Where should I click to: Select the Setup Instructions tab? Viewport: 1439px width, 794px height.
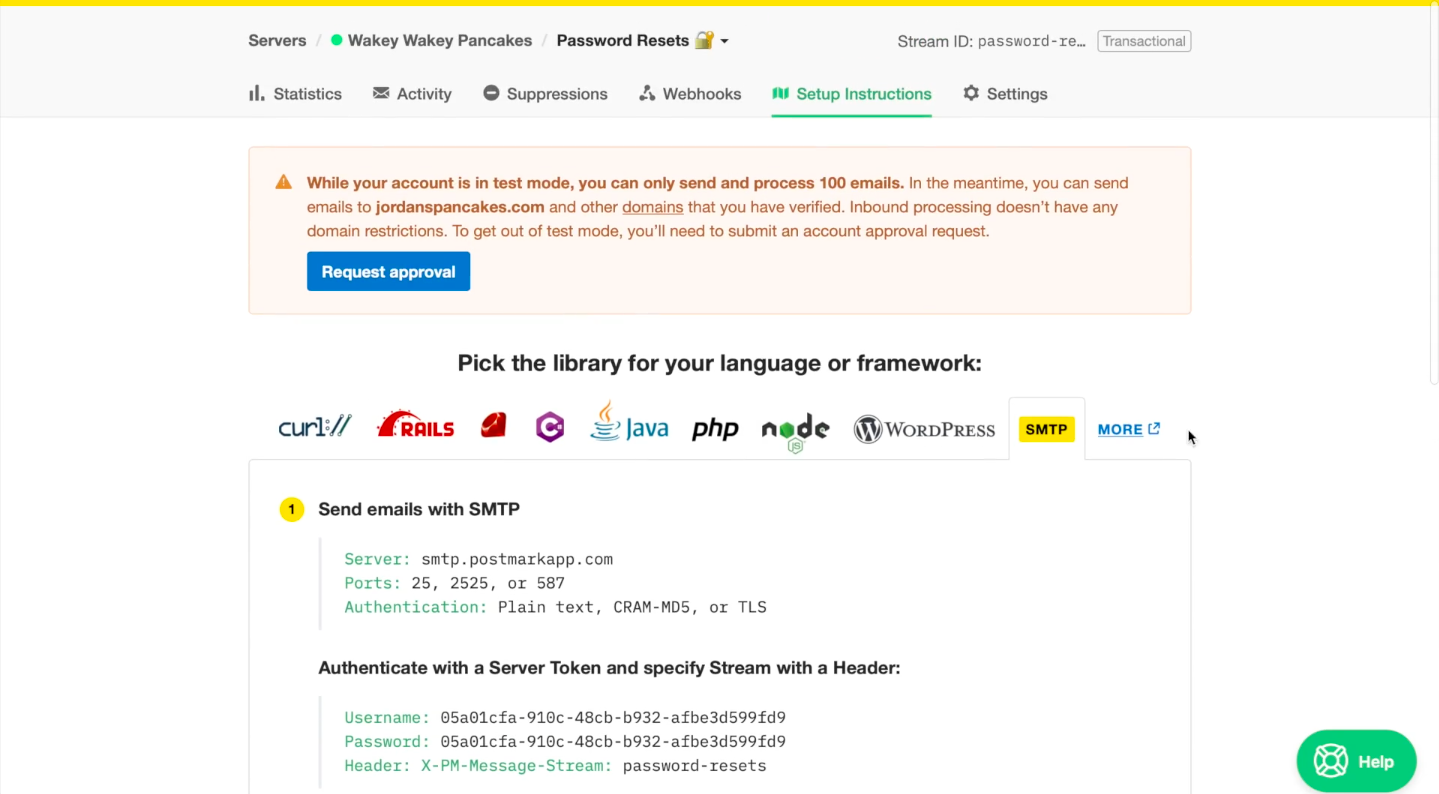click(852, 93)
